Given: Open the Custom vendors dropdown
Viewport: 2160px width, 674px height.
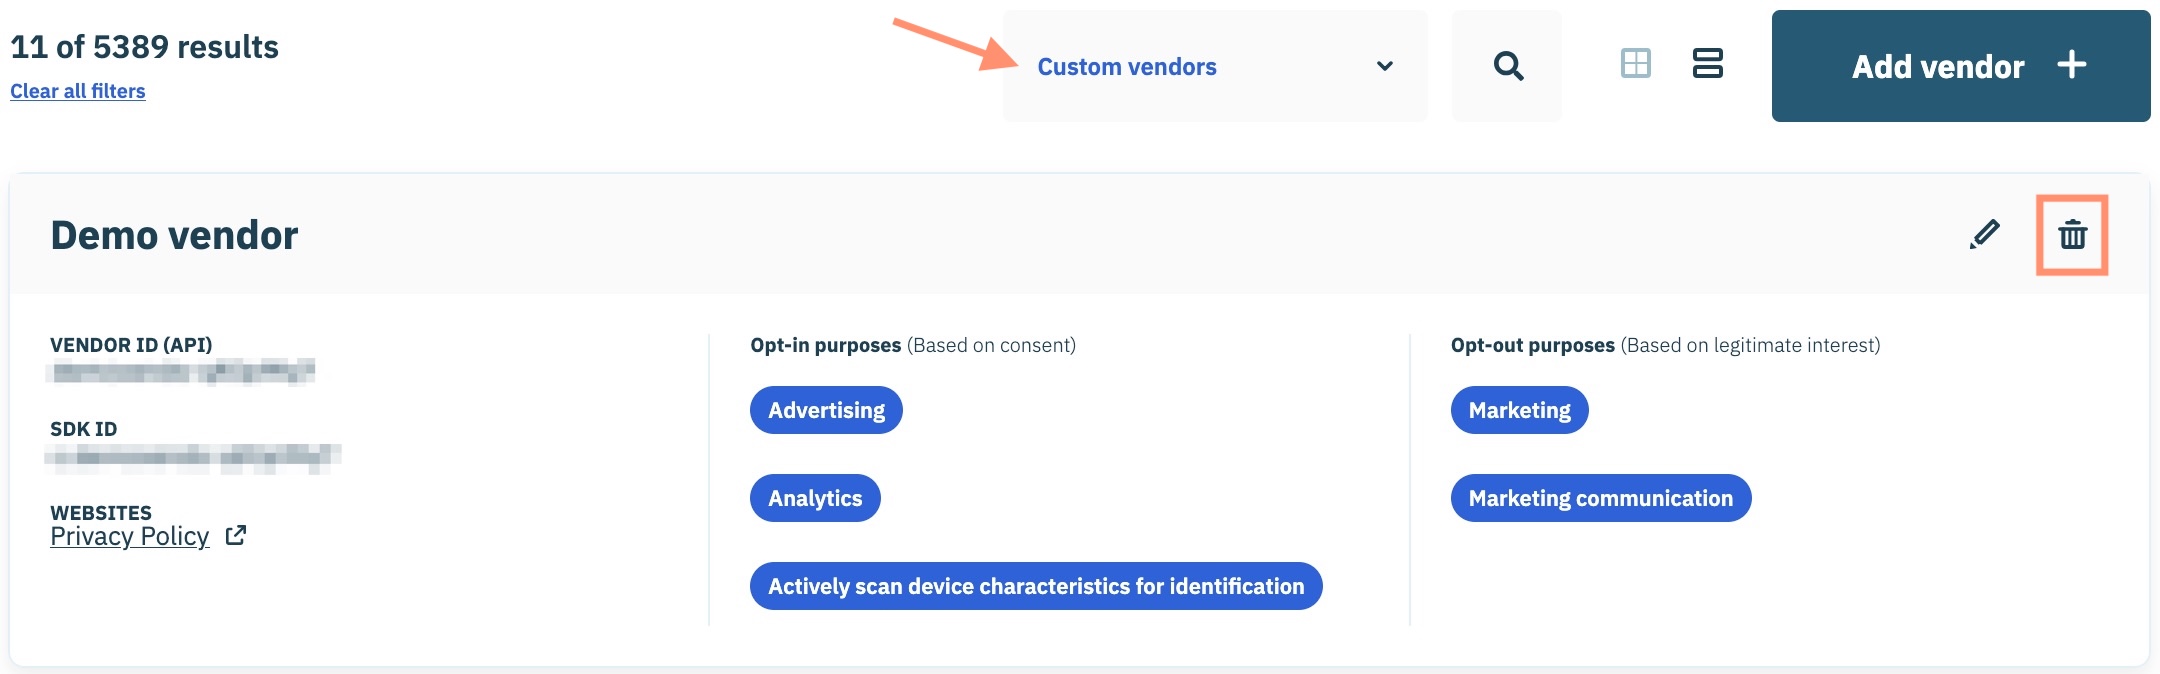Looking at the screenshot, I should coord(1214,66).
